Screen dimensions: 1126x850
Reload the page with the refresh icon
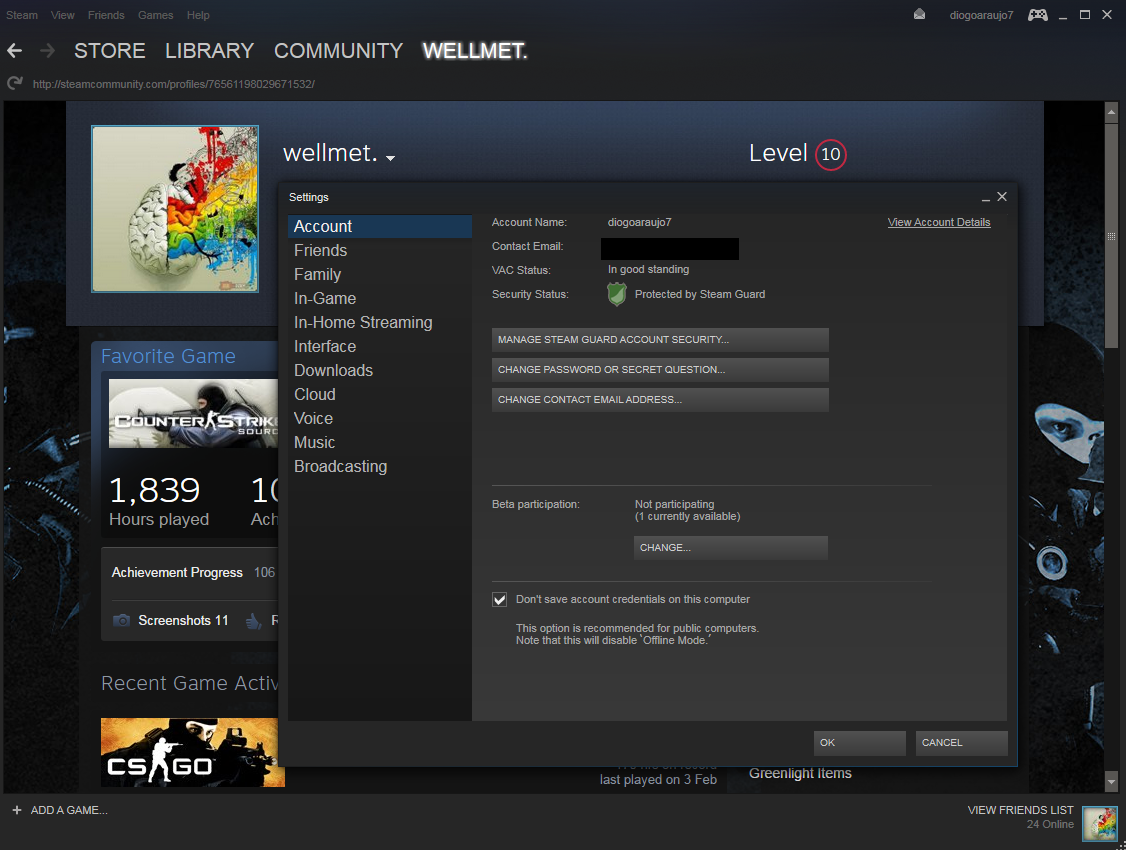[14, 84]
